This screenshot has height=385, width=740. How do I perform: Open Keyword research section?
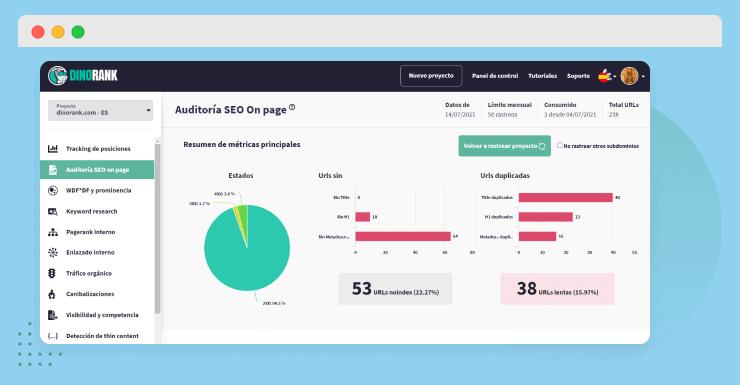(97, 211)
